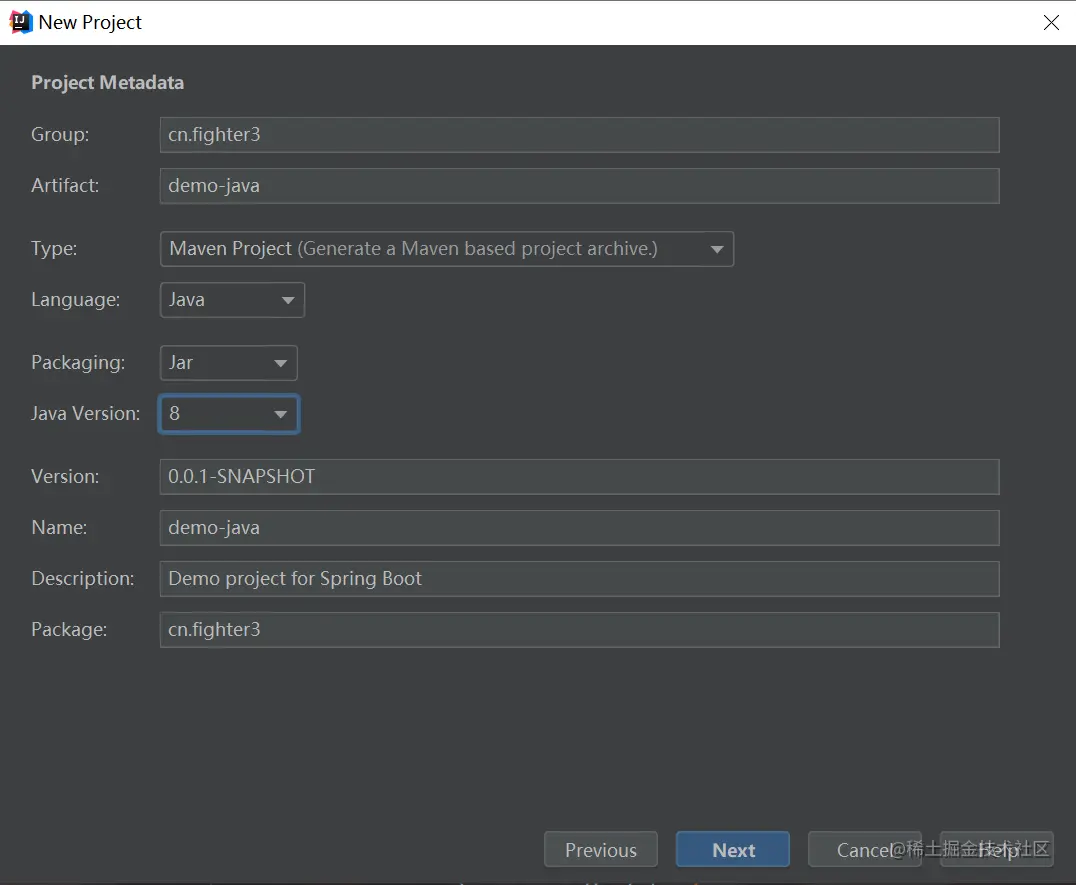Viewport: 1076px width, 885px height.
Task: Click the Artifact input field
Action: click(x=579, y=186)
